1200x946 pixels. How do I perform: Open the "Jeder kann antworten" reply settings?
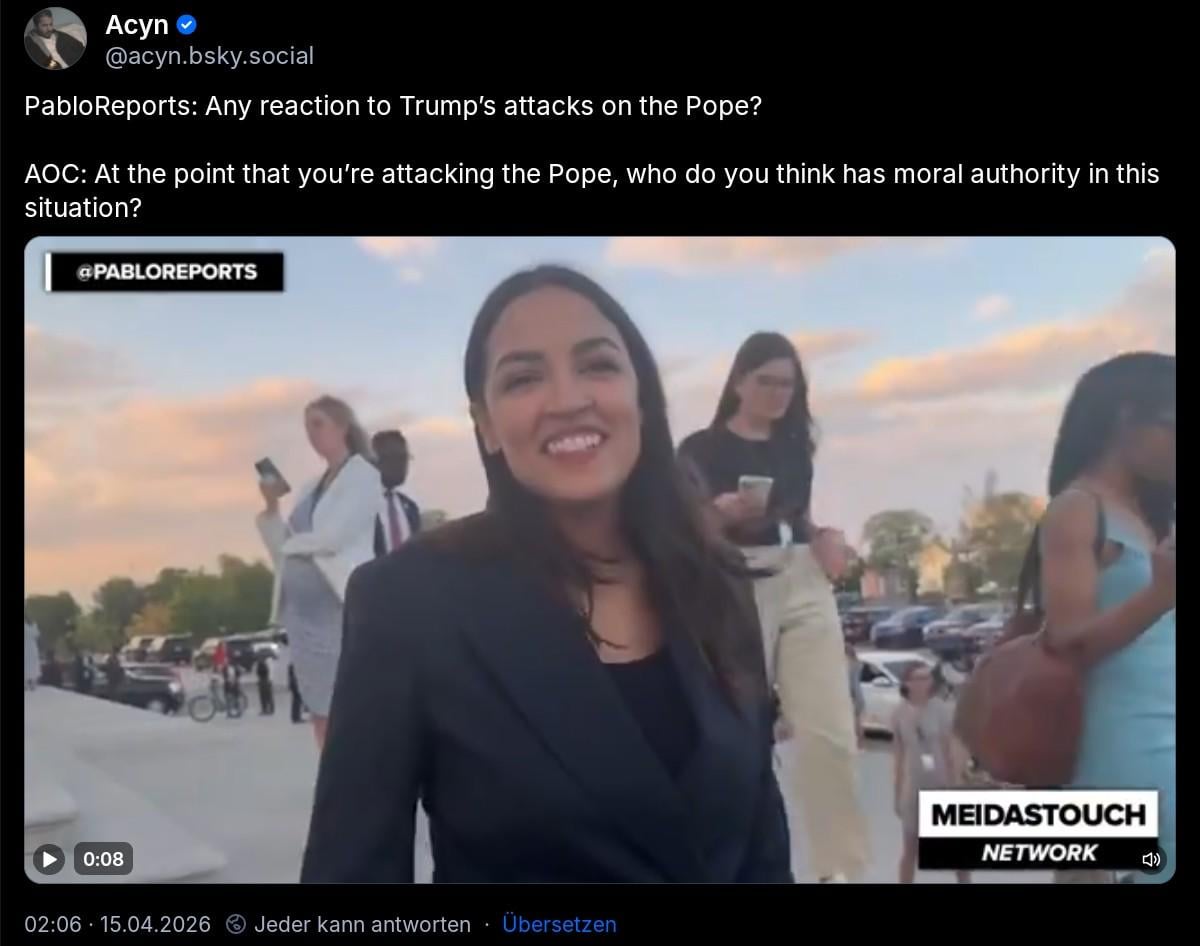pyautogui.click(x=362, y=924)
